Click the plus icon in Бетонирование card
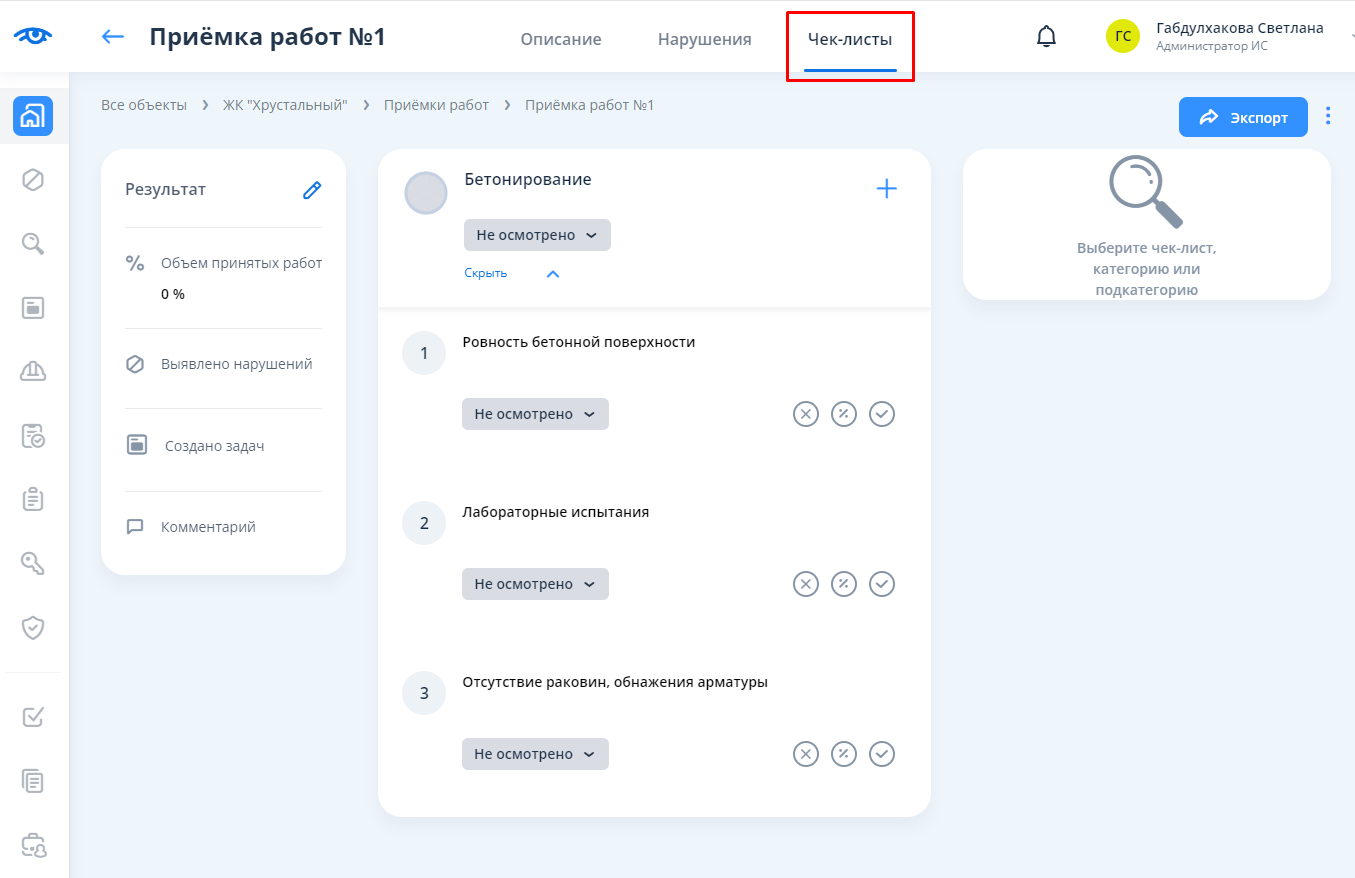 tap(886, 189)
